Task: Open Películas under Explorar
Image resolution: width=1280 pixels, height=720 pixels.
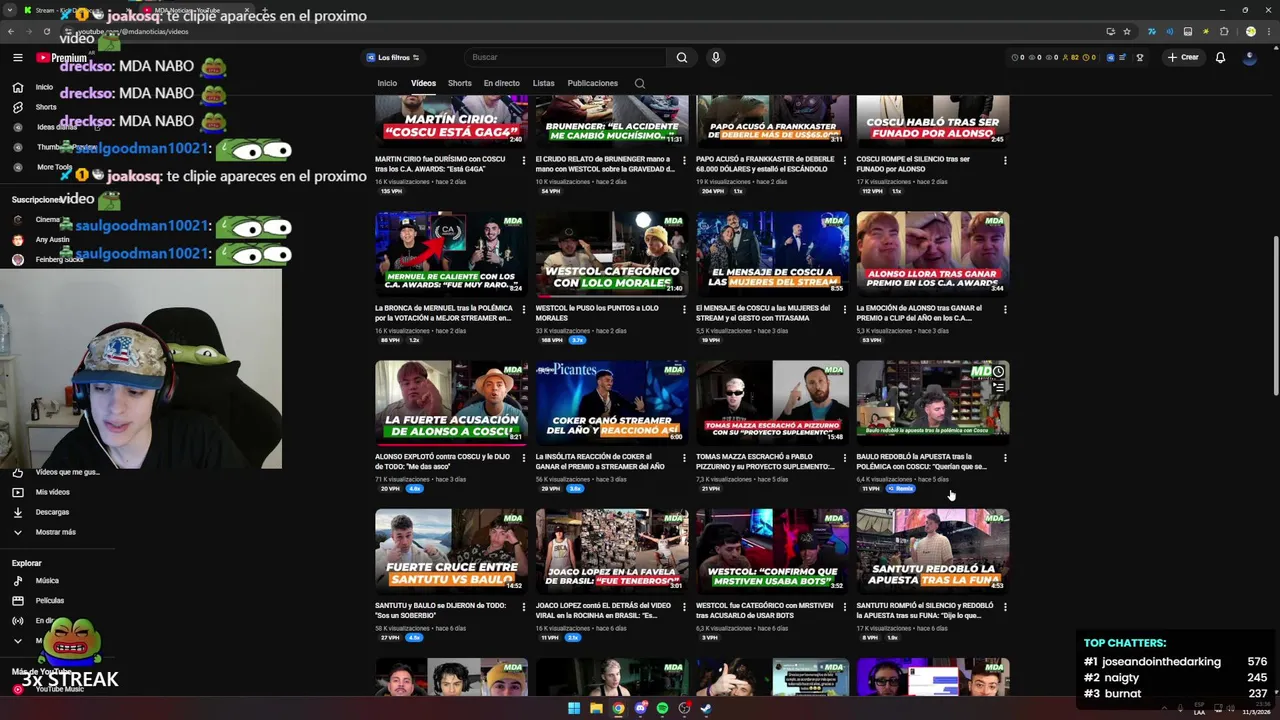Action: [40, 601]
